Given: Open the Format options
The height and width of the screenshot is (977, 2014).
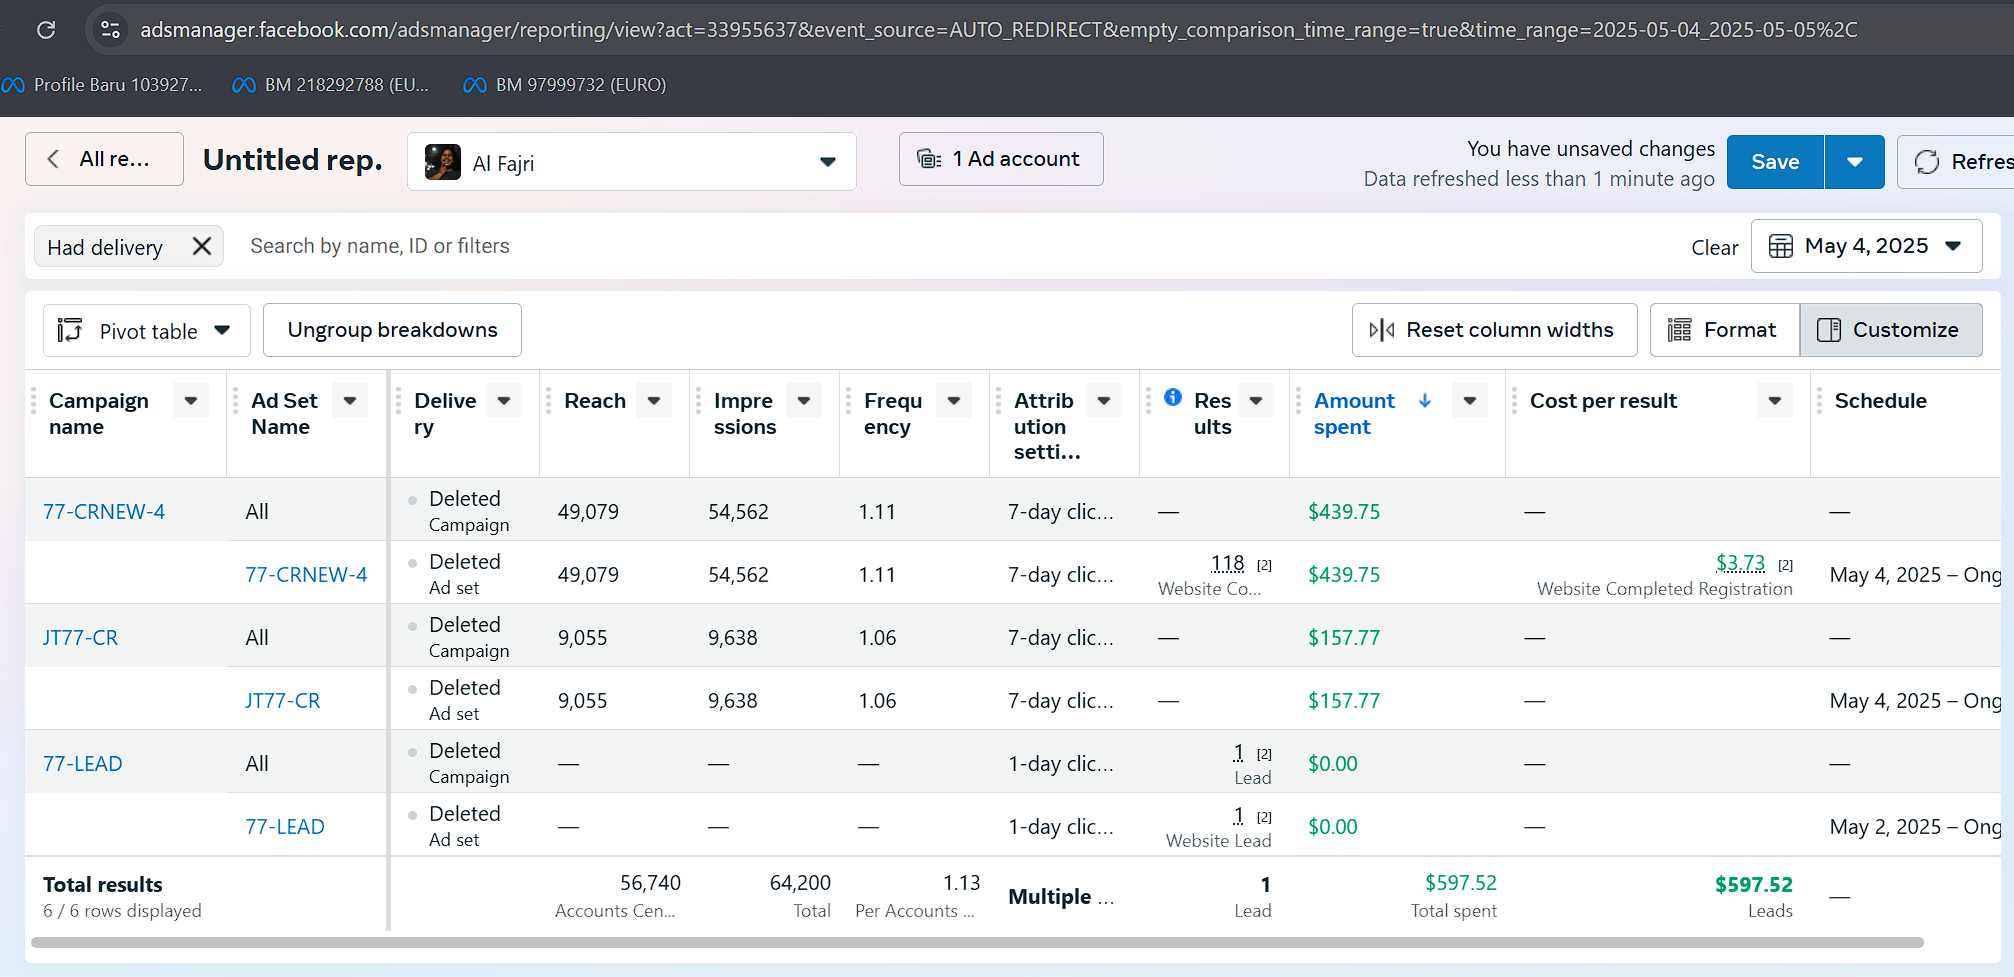Looking at the screenshot, I should 1724,330.
